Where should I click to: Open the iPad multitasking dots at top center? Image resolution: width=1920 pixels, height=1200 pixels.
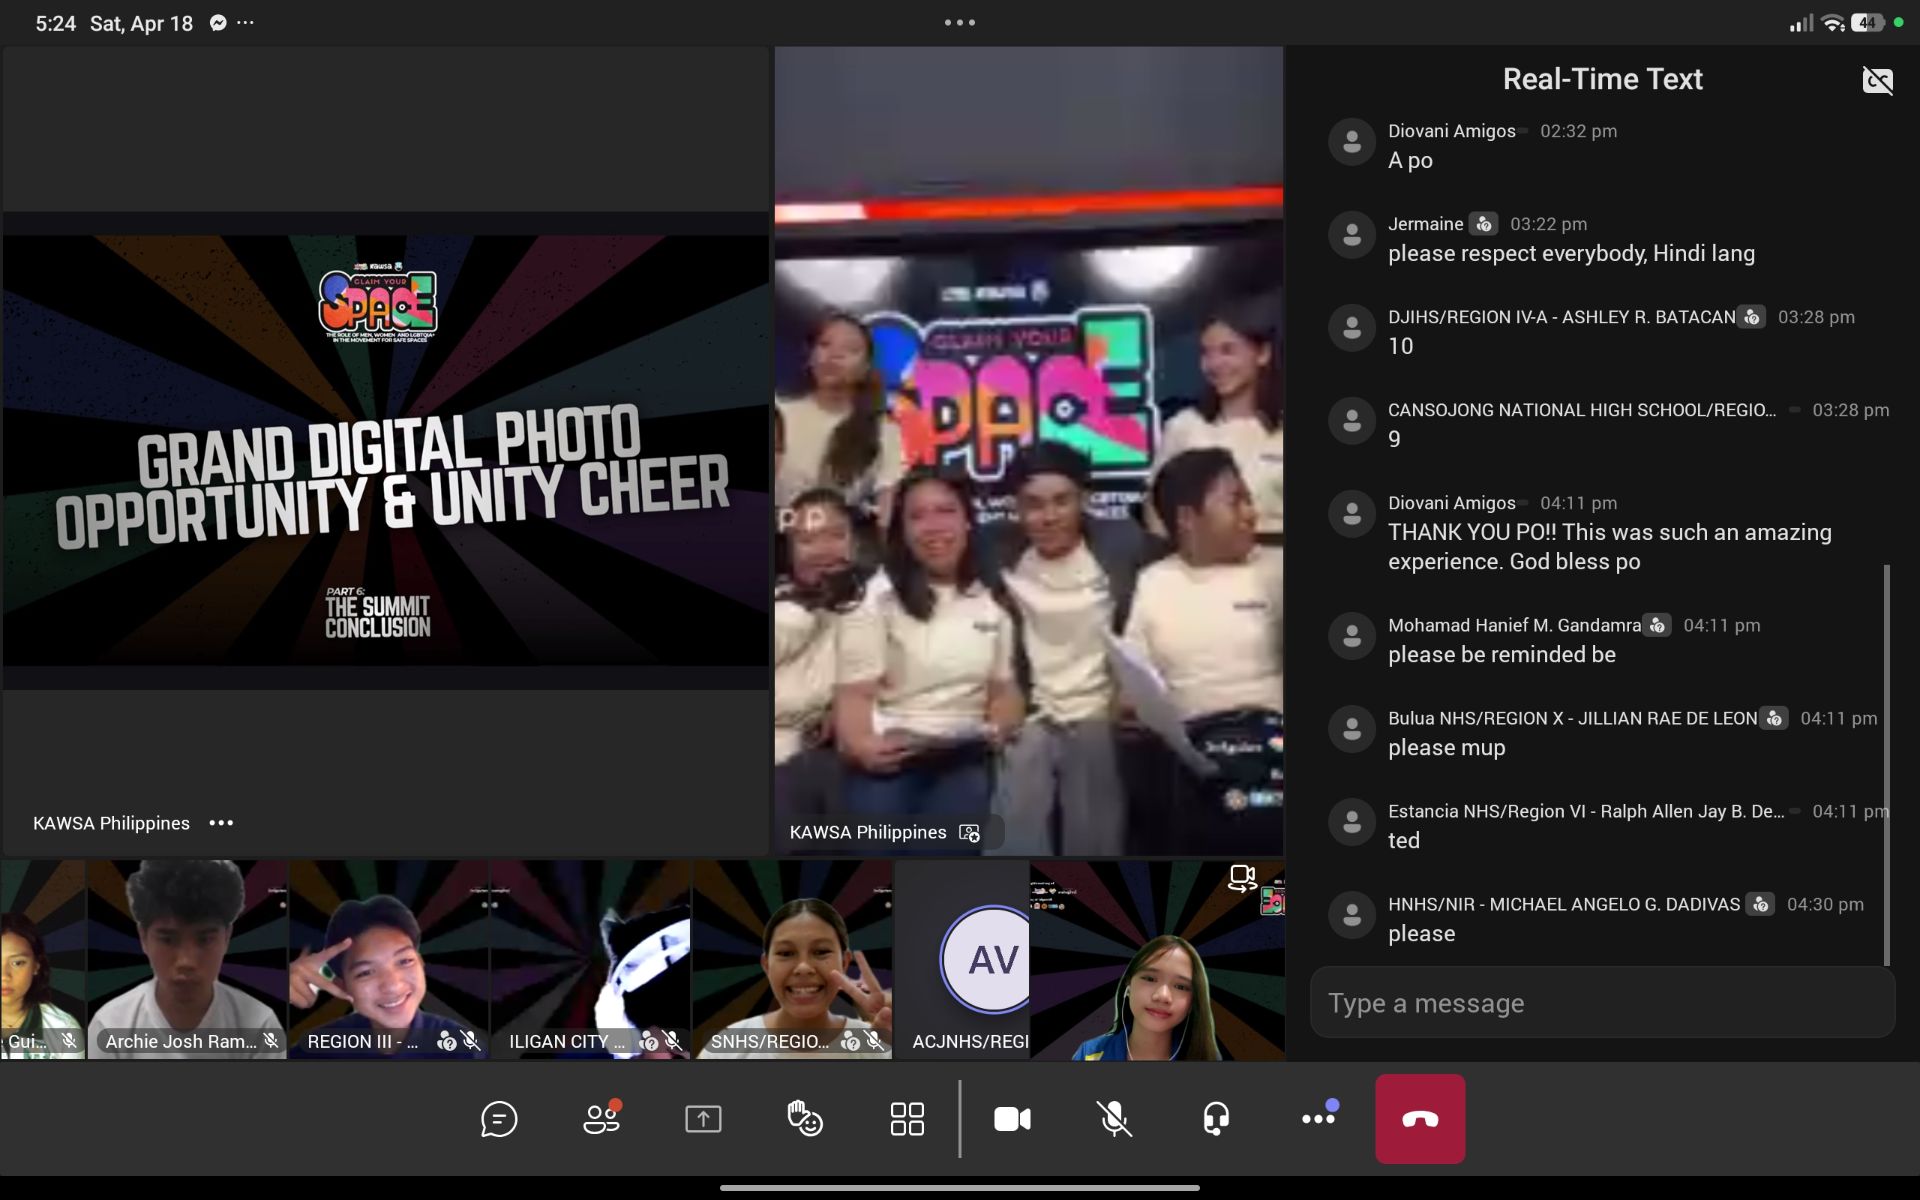pos(960,22)
